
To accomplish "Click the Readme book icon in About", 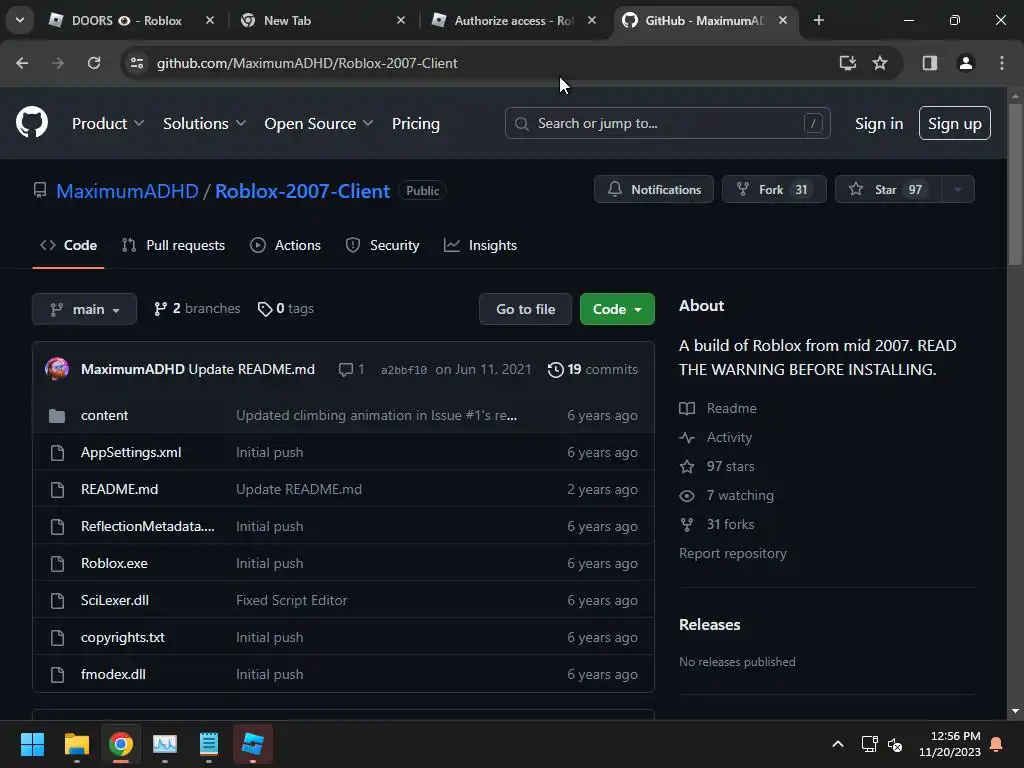I will point(687,408).
